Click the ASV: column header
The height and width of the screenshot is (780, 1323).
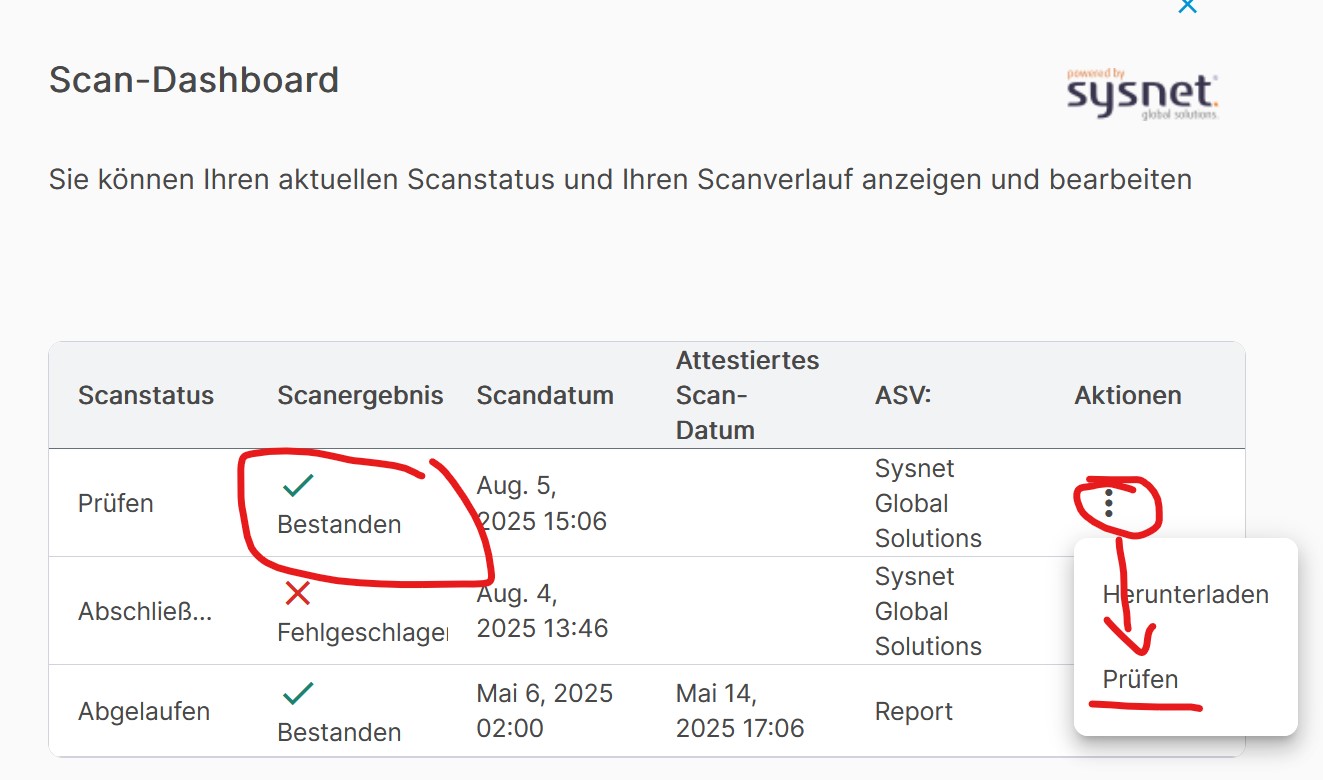[x=903, y=395]
